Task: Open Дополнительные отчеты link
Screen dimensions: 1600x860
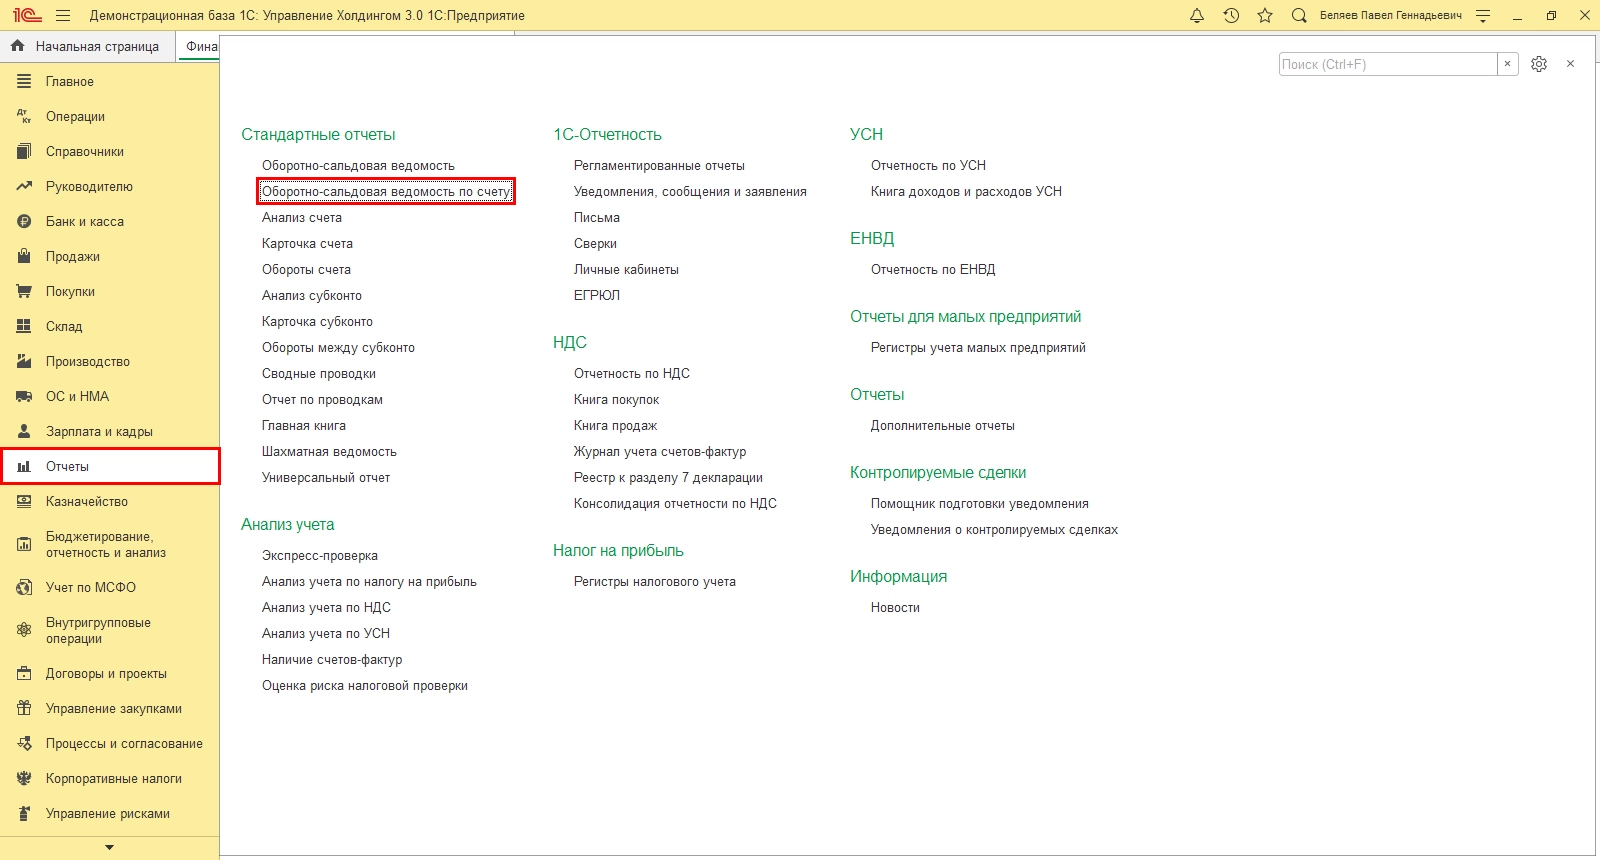Action: click(942, 425)
